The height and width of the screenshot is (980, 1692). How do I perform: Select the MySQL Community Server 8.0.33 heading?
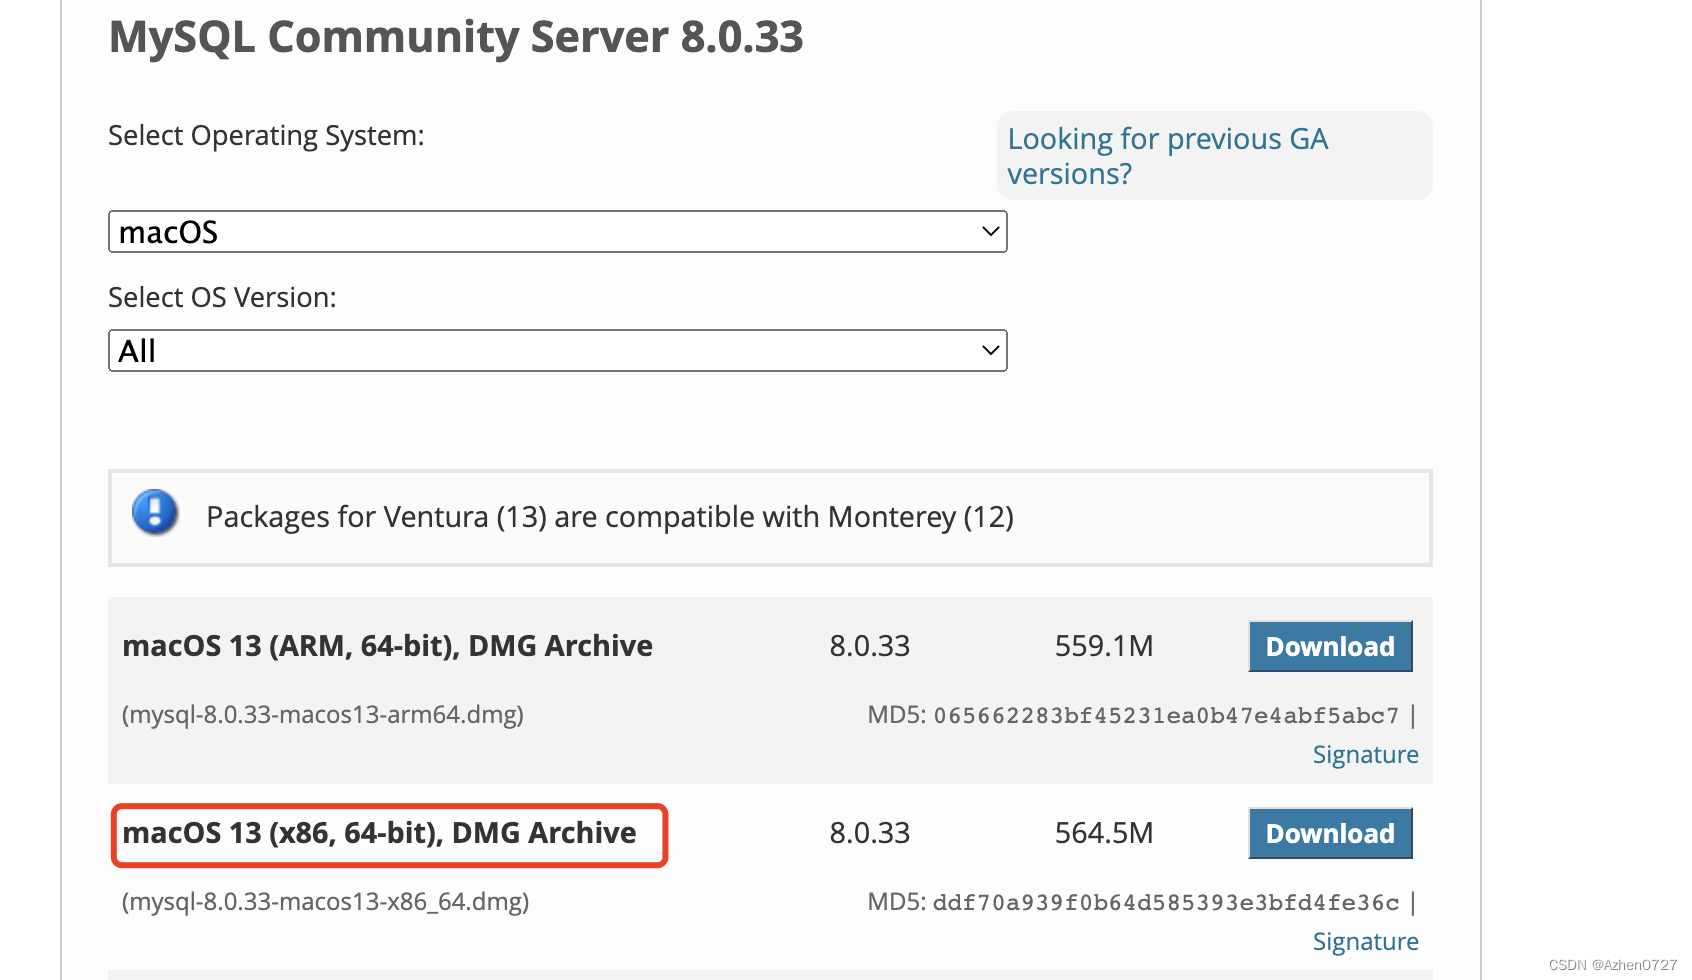[x=456, y=38]
